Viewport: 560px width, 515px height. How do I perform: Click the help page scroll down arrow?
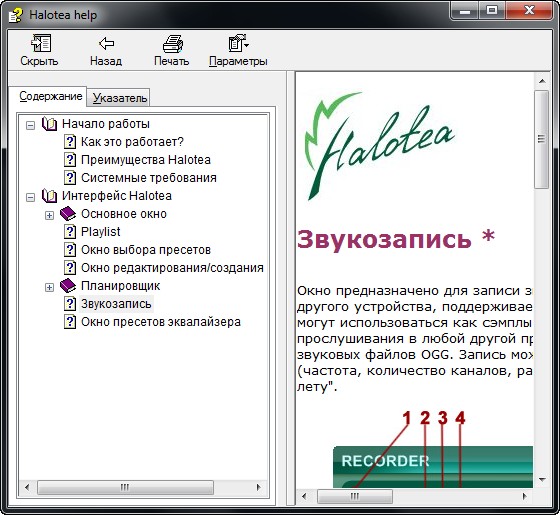[542, 480]
